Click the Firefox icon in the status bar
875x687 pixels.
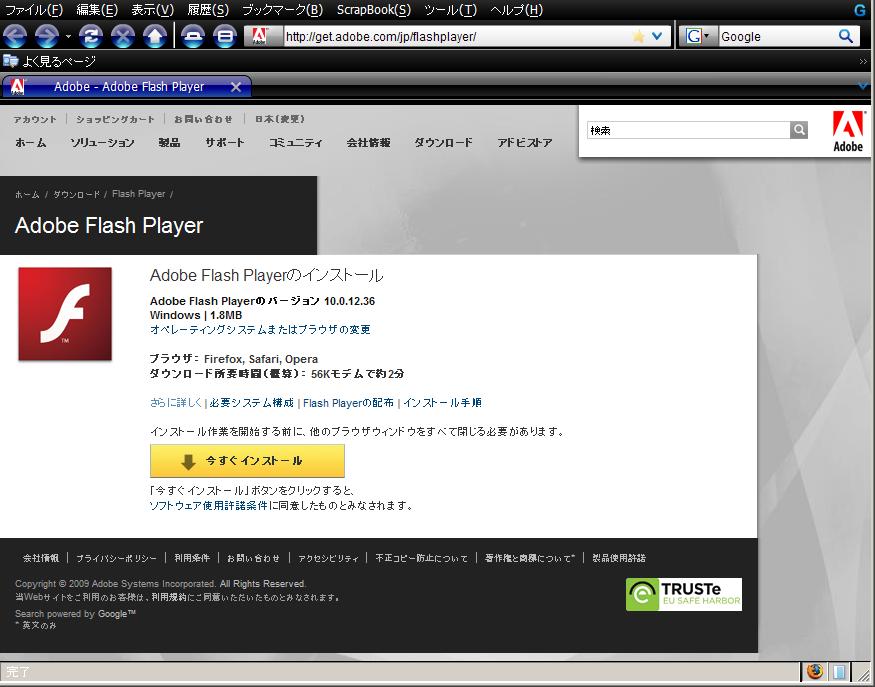(815, 671)
